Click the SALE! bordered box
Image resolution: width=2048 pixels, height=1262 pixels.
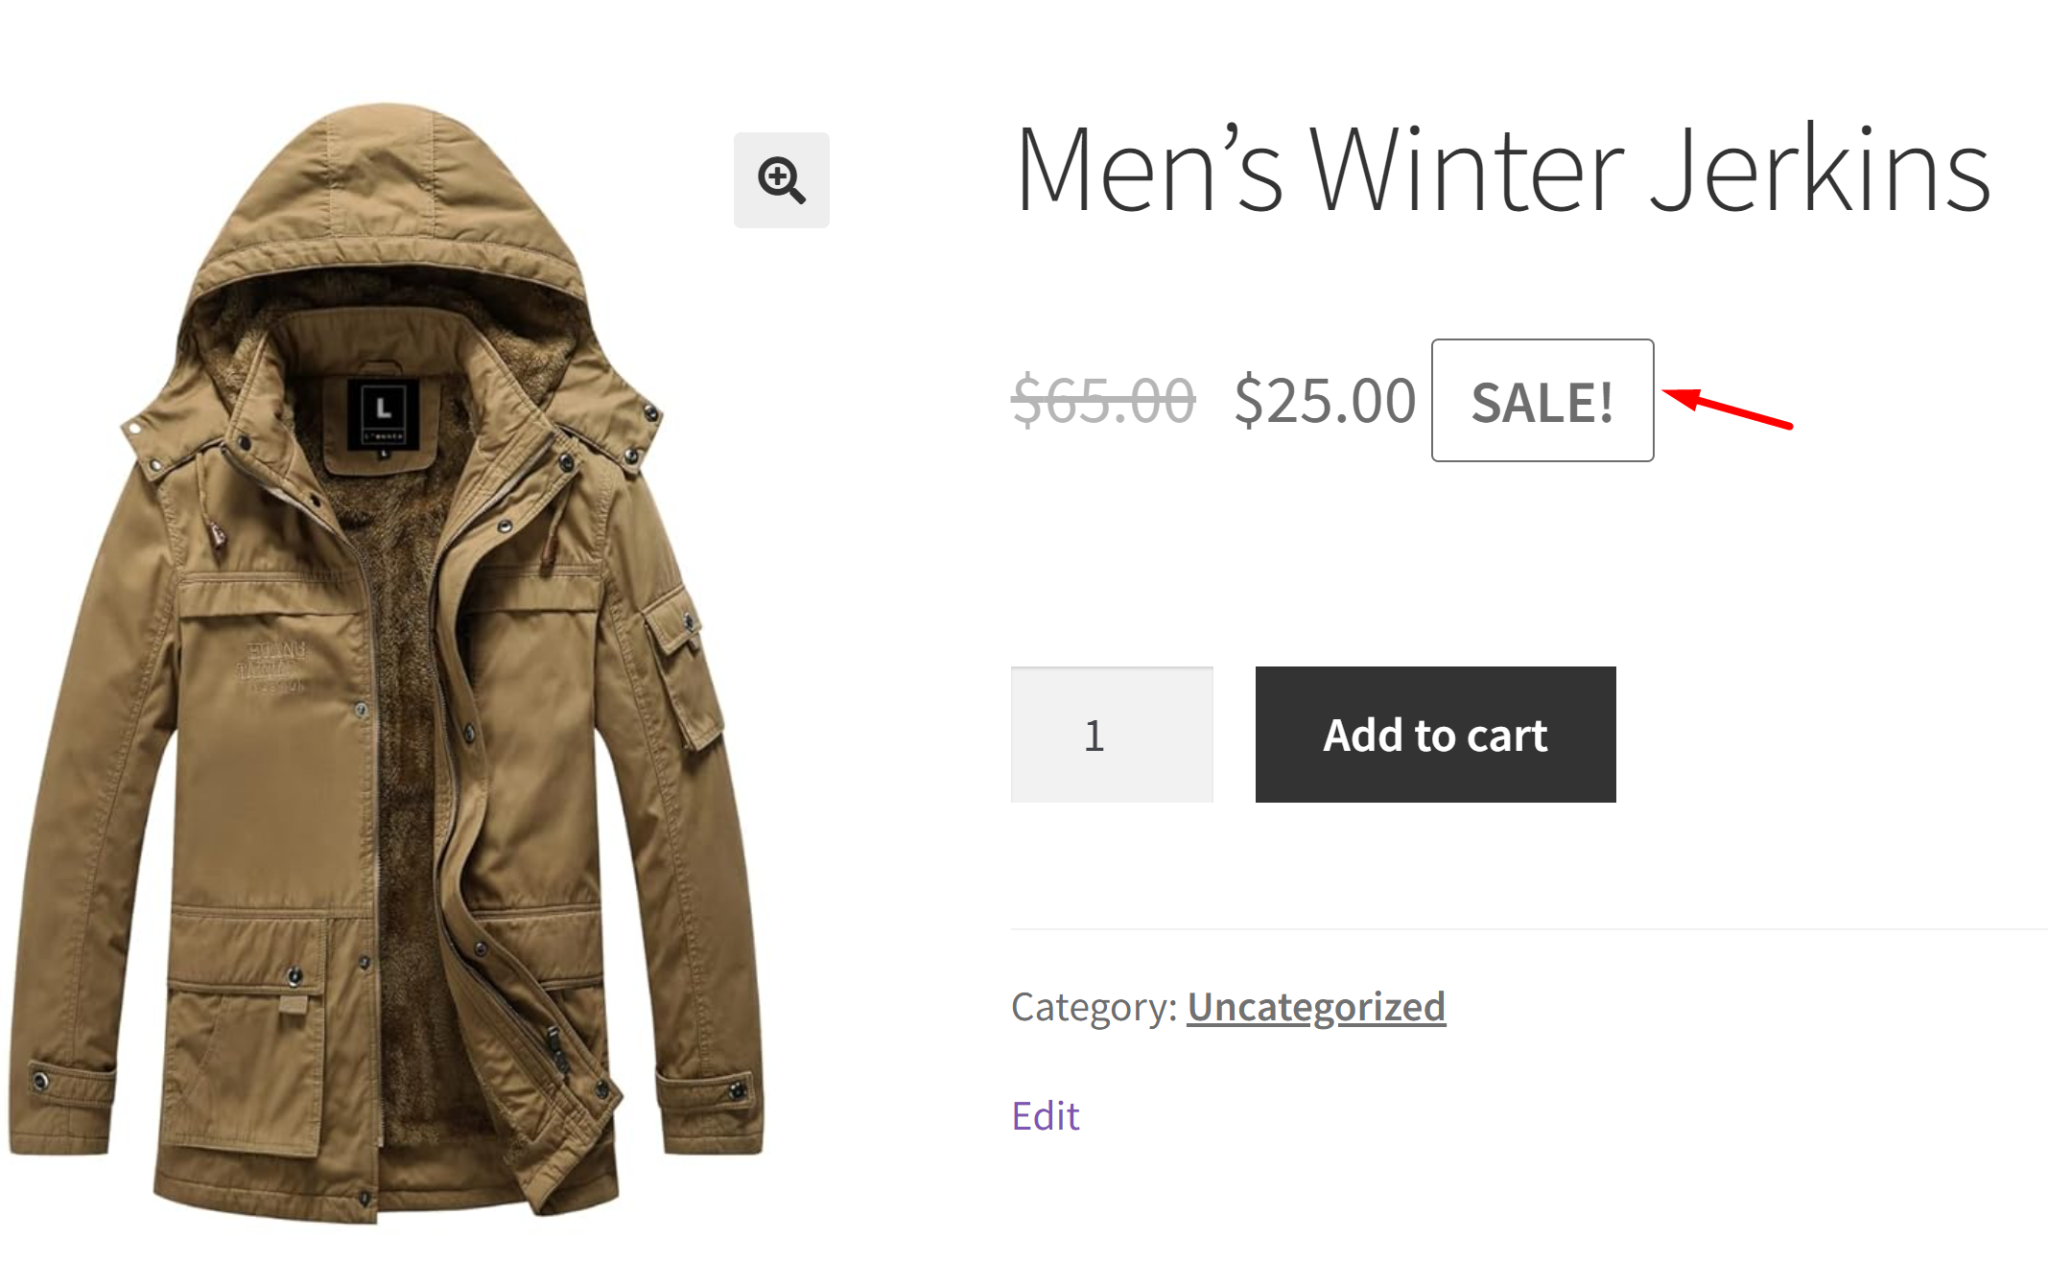point(1542,401)
